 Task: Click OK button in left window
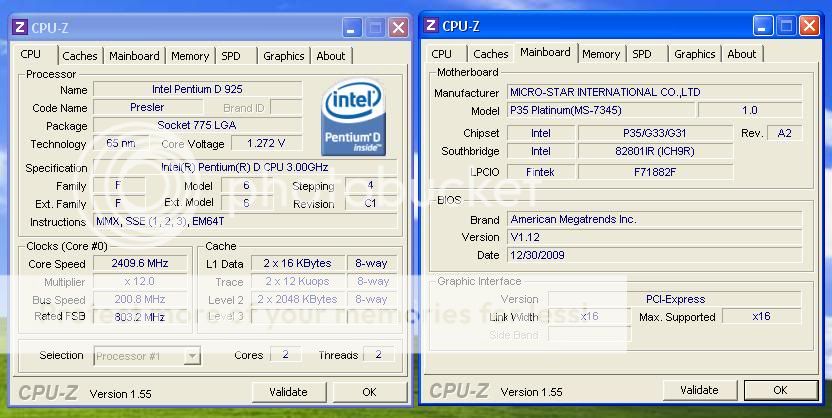369,392
